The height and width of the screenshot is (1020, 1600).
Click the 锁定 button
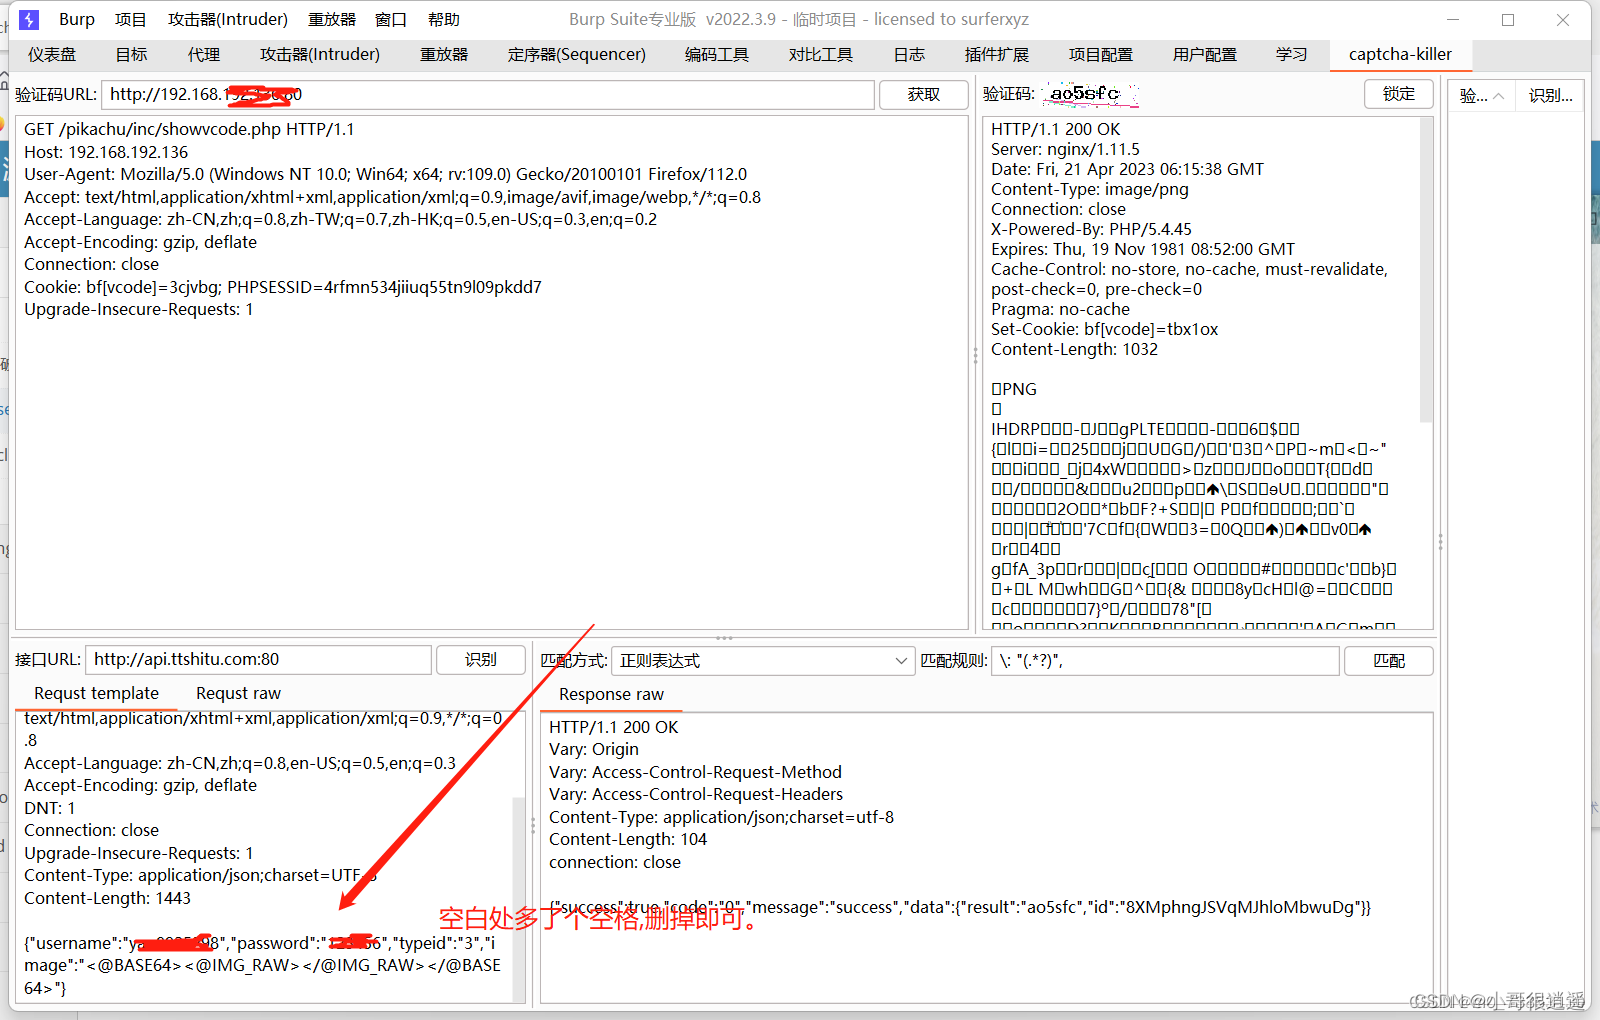[x=1399, y=94]
